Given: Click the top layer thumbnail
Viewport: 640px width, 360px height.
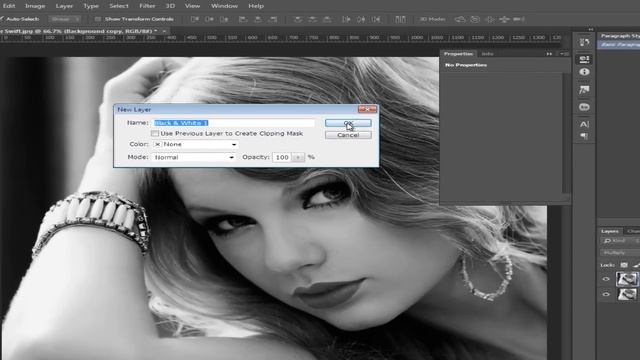Looking at the screenshot, I should (627, 279).
